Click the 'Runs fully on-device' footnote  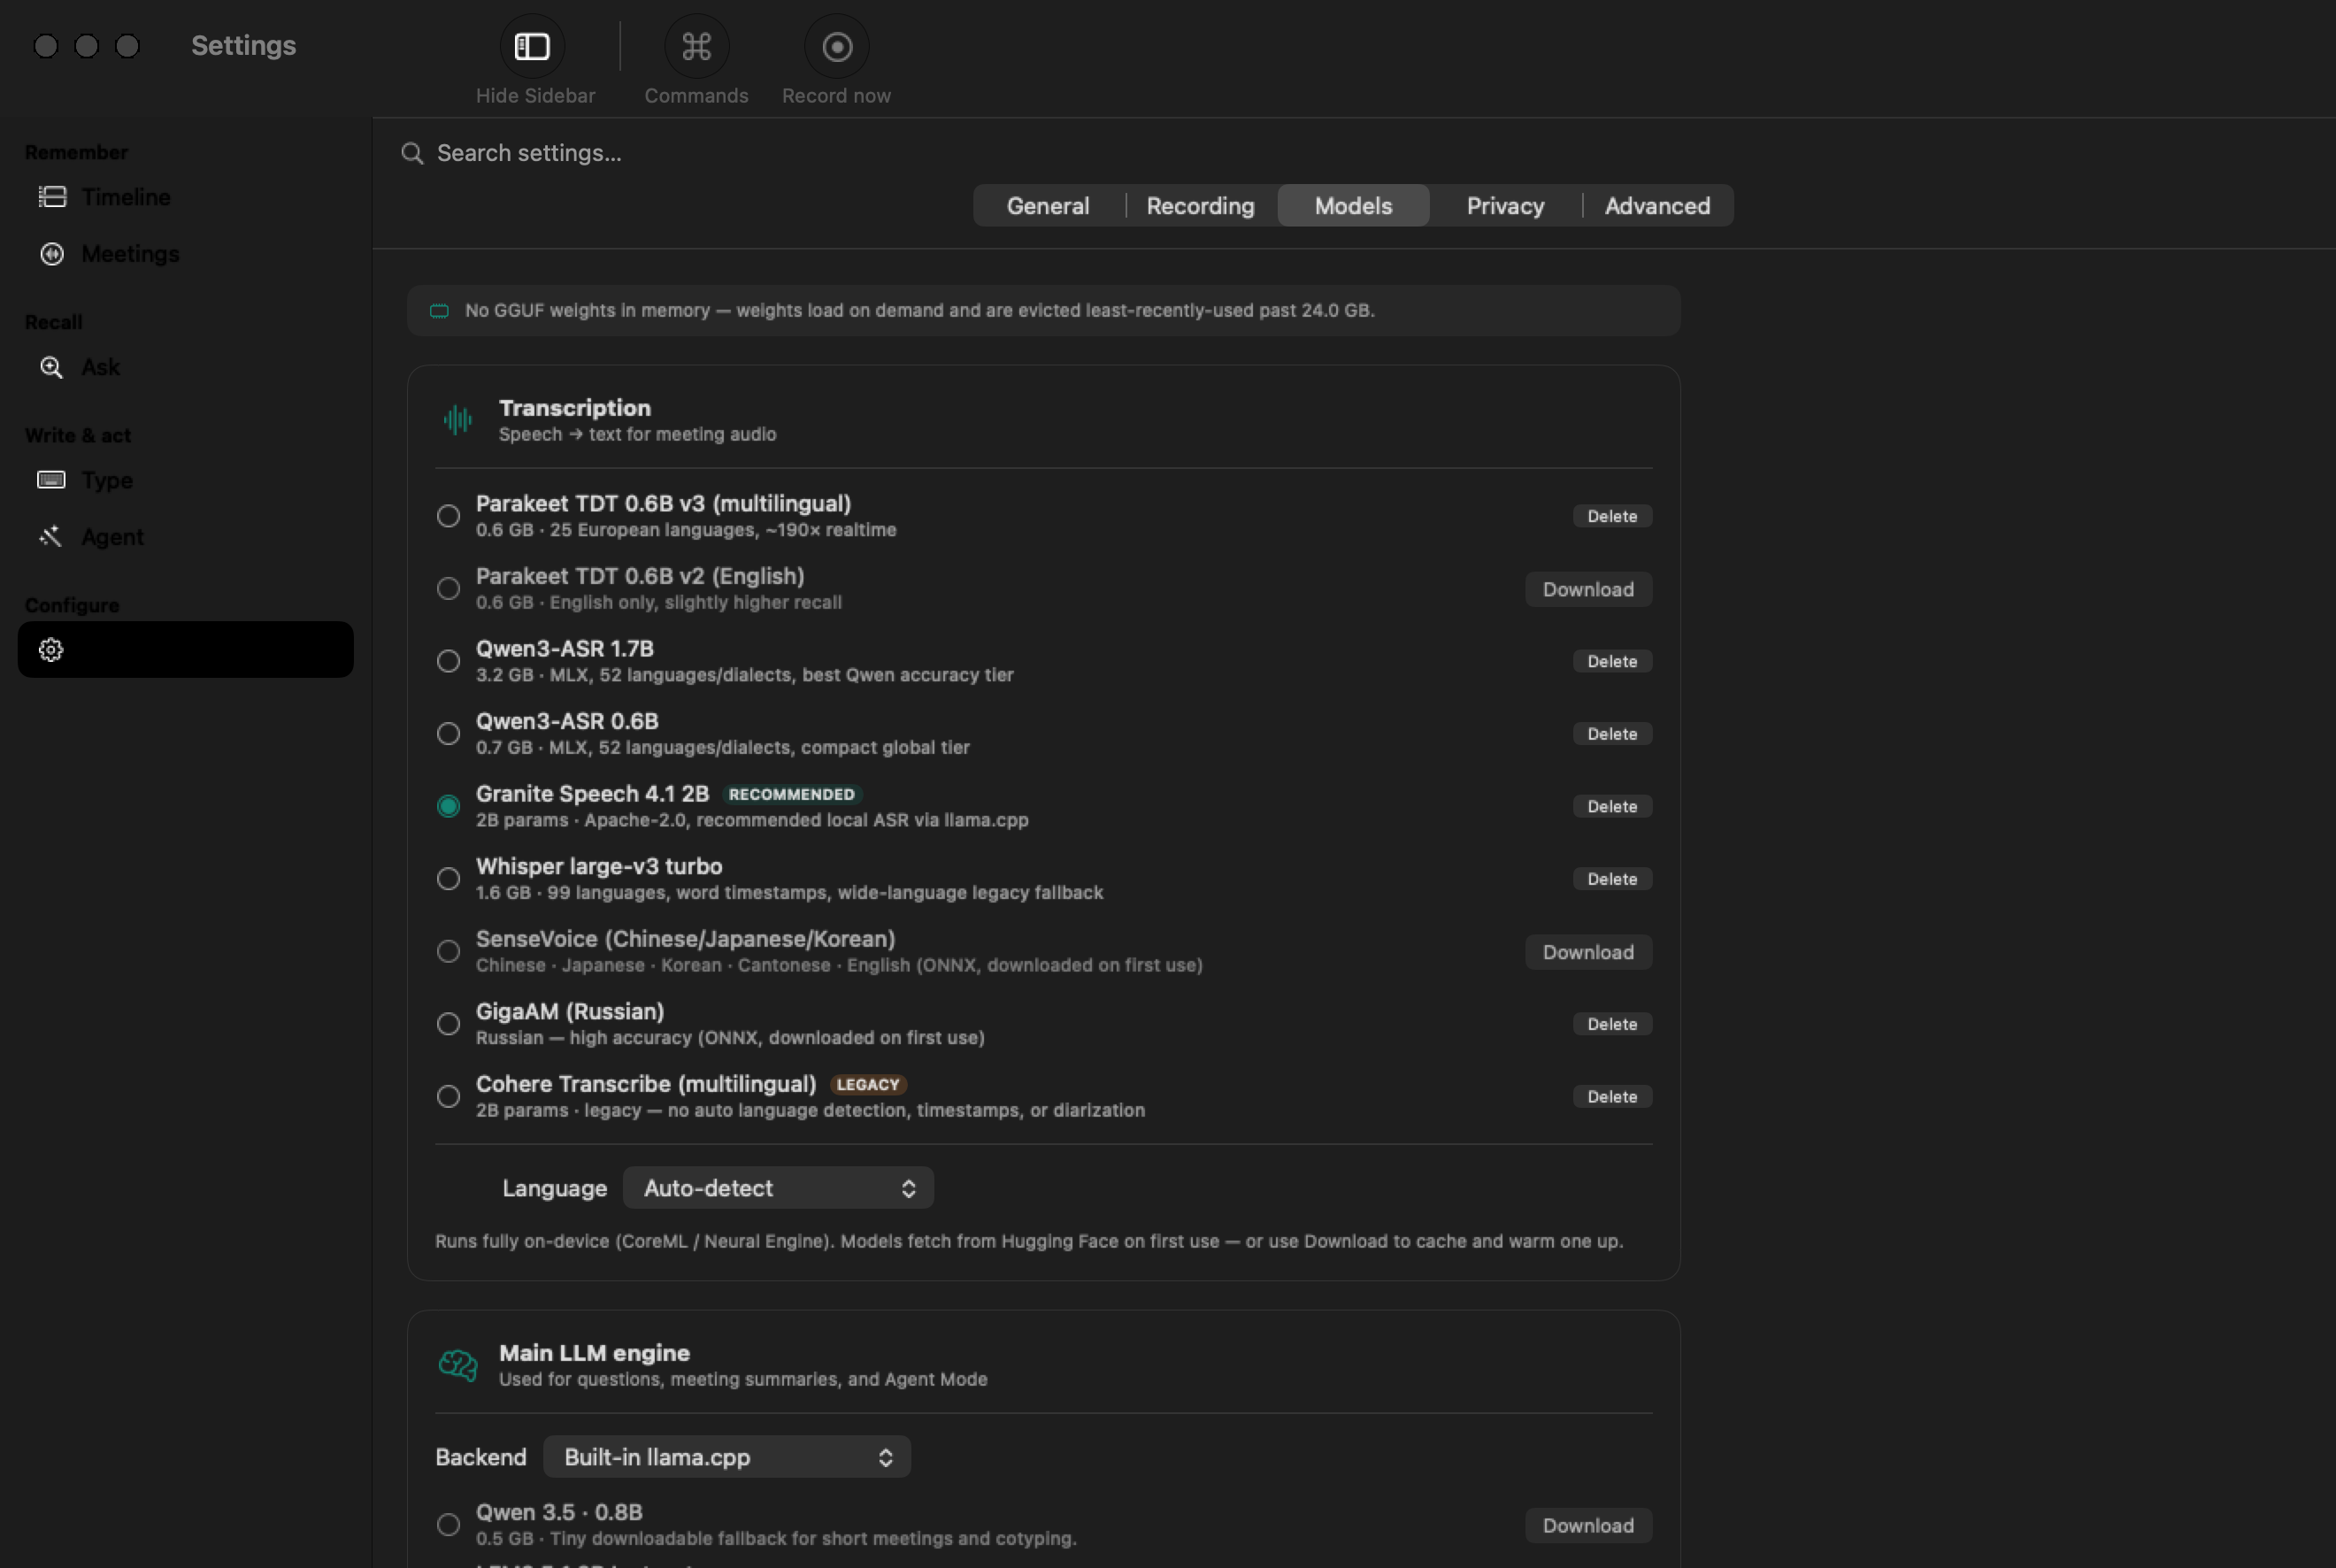tap(1029, 1241)
